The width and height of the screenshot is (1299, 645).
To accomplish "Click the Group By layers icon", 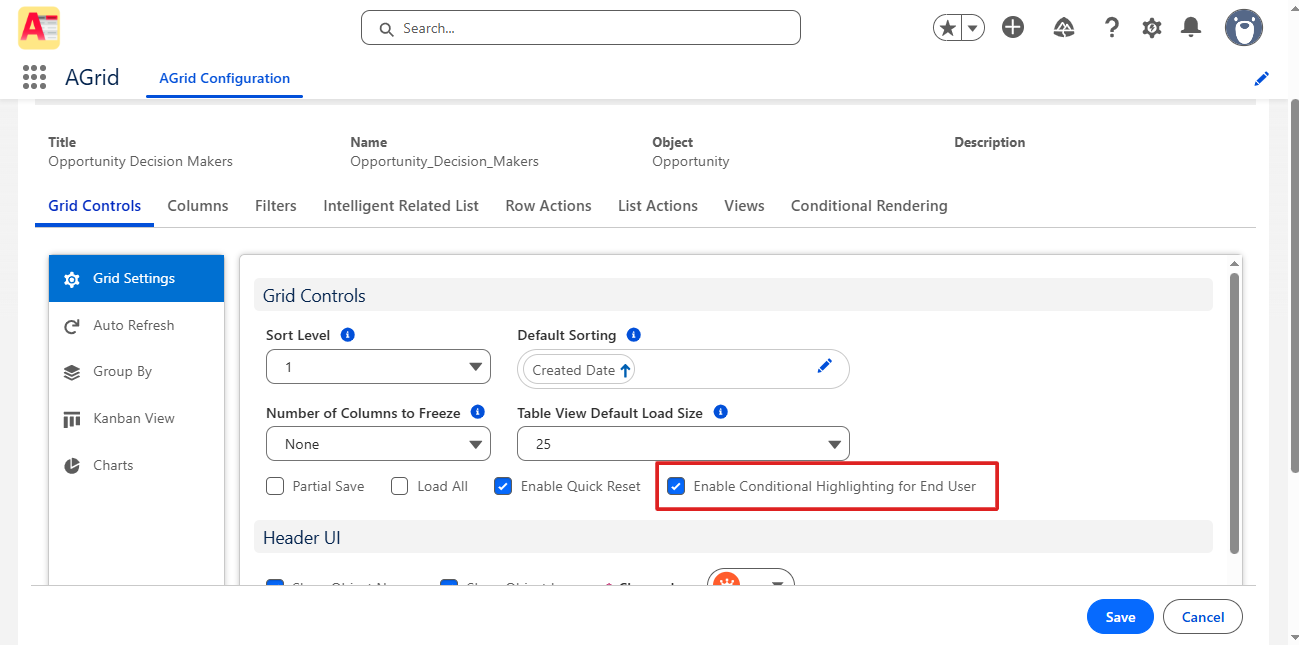I will click(72, 372).
